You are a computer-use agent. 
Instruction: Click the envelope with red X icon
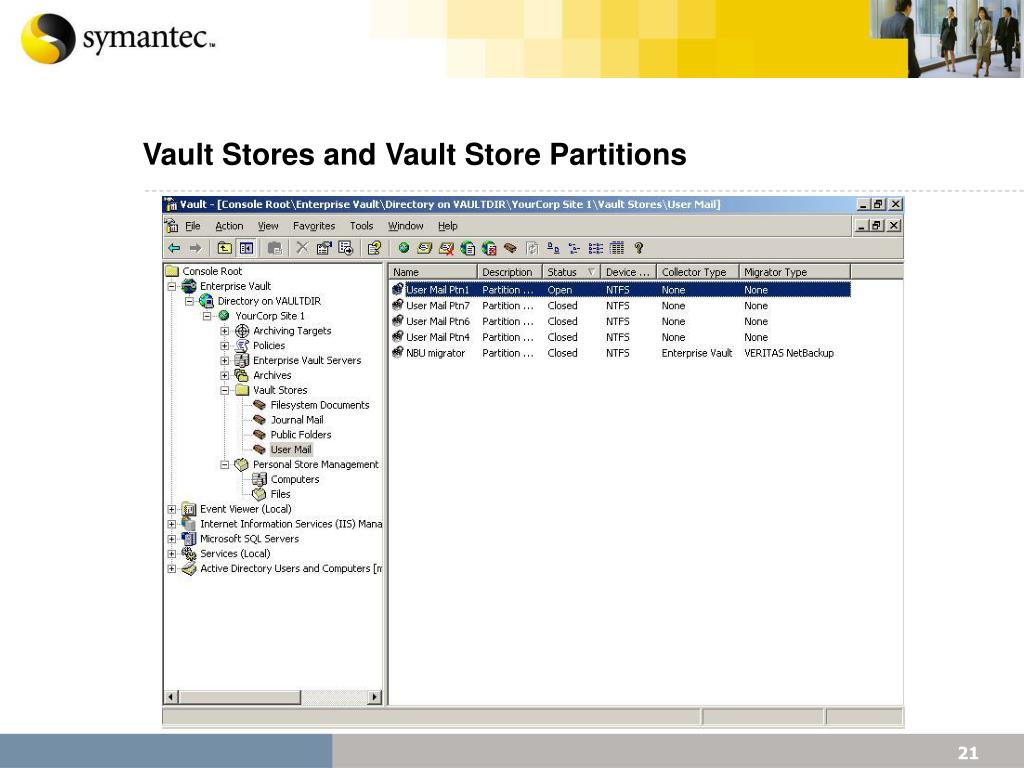tap(447, 248)
